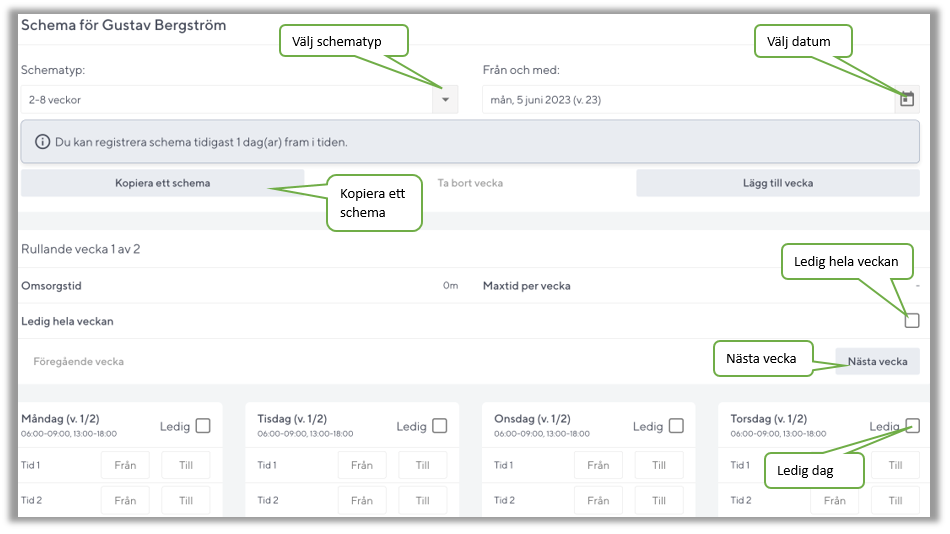Click the 'Kopiera ett schema' button
Image resolution: width=950 pixels, height=534 pixels.
click(x=162, y=183)
